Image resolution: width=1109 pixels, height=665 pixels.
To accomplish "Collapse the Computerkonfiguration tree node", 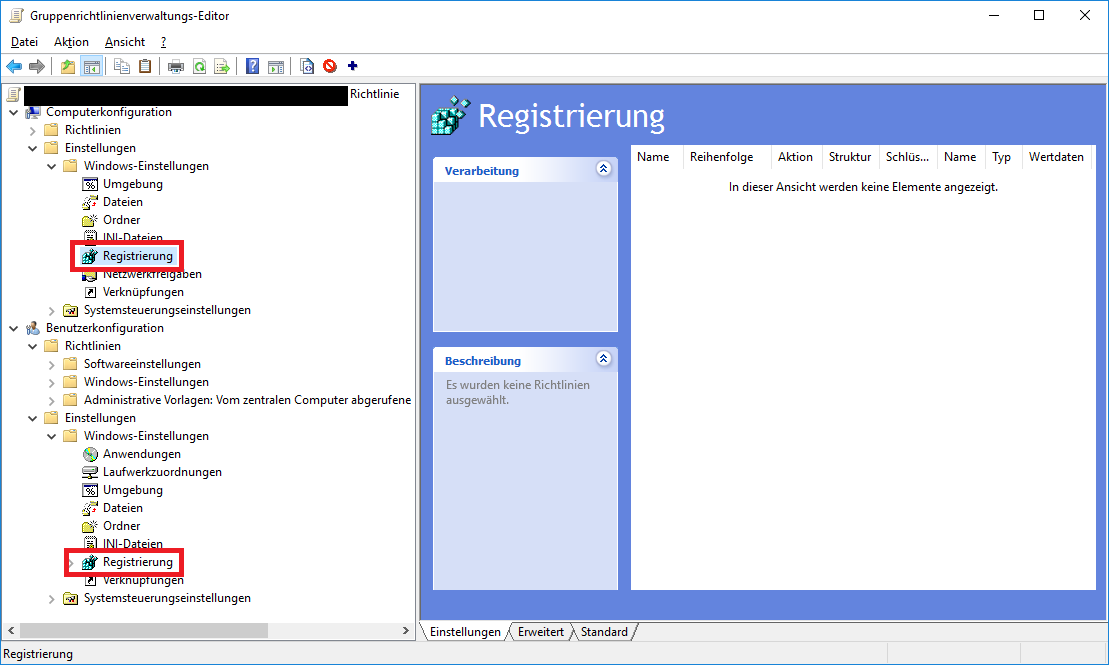I will coord(14,112).
